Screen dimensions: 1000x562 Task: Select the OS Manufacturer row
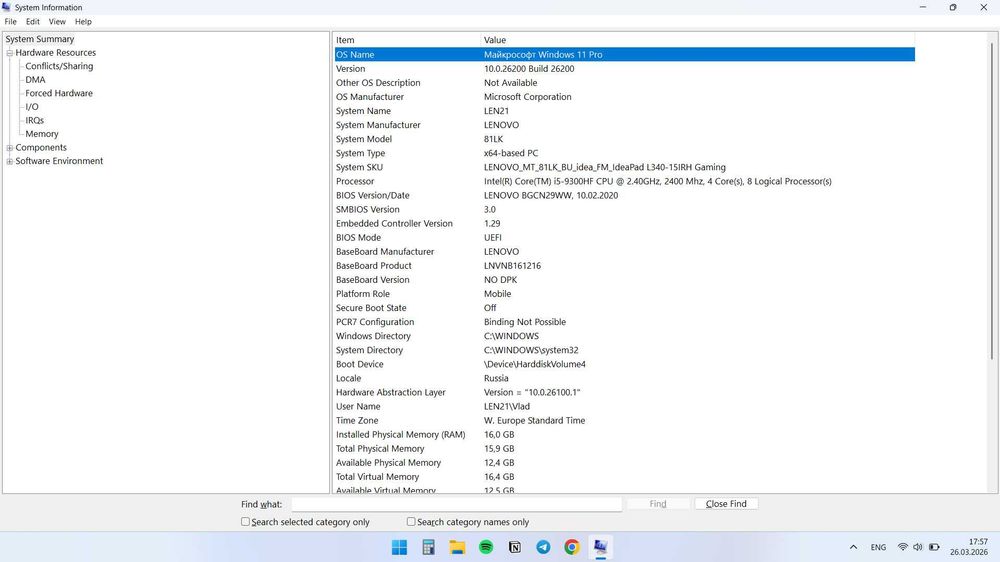coord(625,97)
